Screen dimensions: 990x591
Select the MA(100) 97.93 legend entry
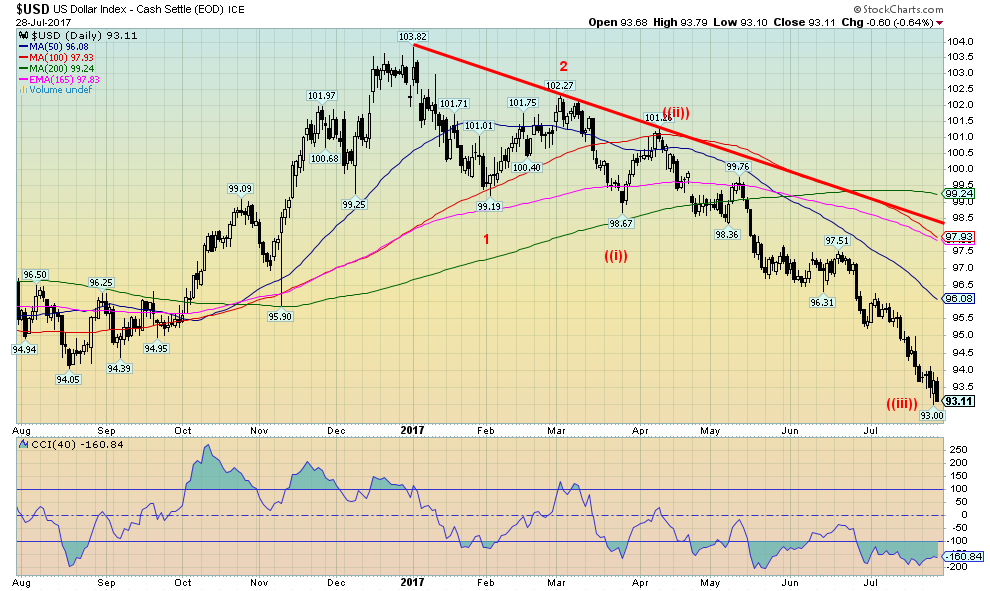click(59, 57)
